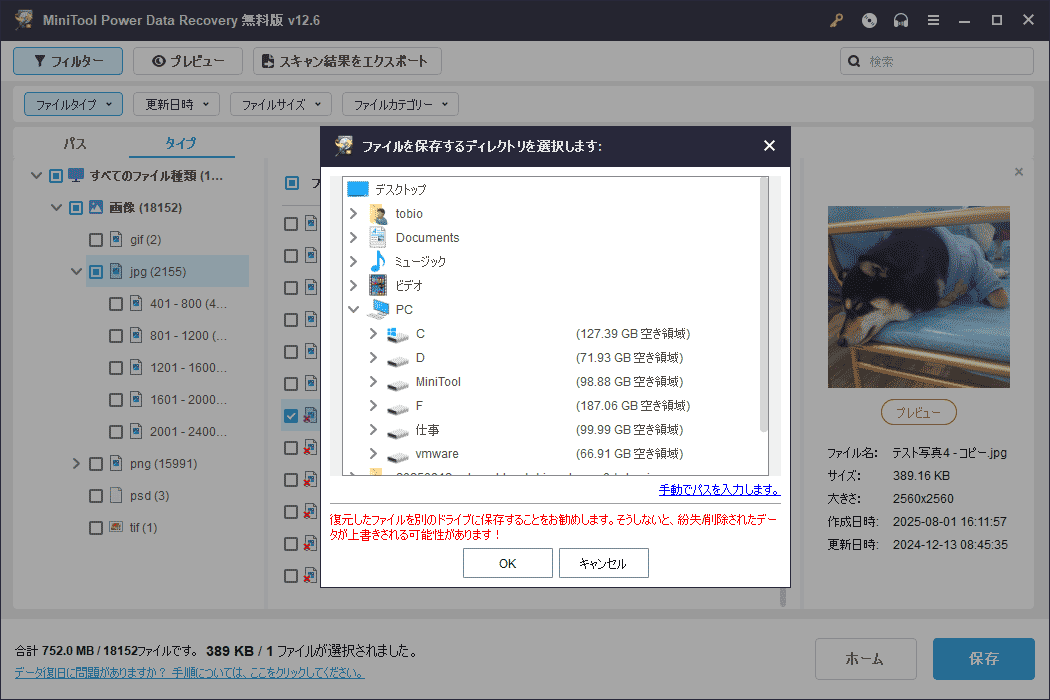Toggle the jpg (2155) checkbox
1050x700 pixels.
(x=96, y=272)
